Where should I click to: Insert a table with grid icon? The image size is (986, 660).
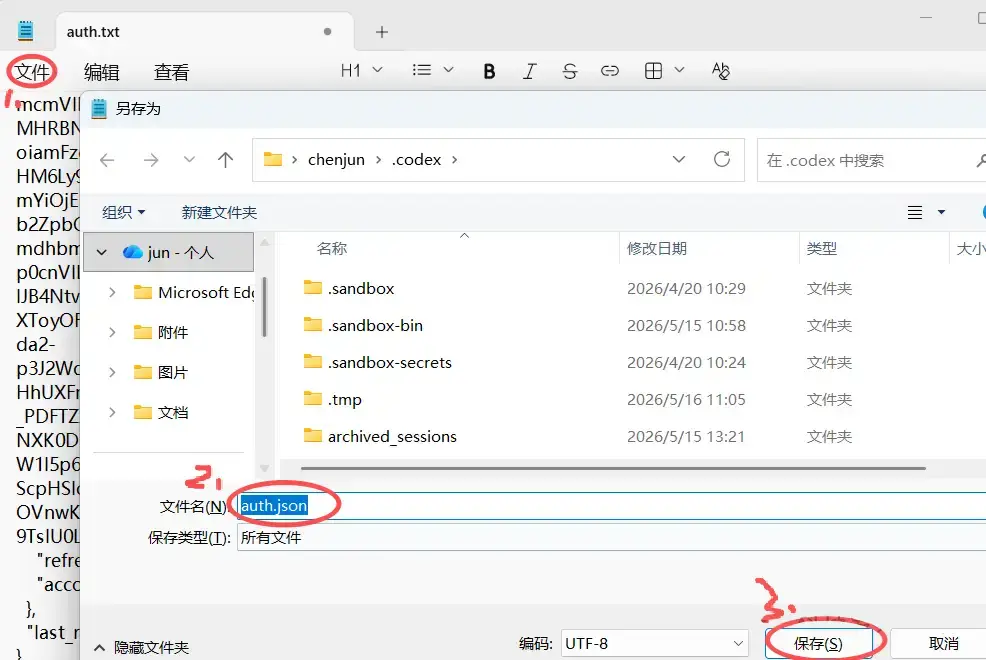(x=653, y=71)
